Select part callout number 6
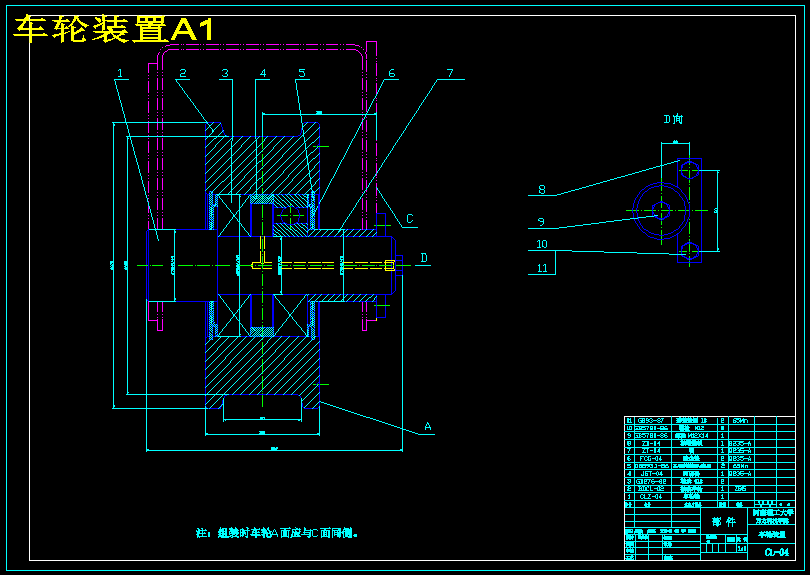The height and width of the screenshot is (575, 810). [x=392, y=73]
